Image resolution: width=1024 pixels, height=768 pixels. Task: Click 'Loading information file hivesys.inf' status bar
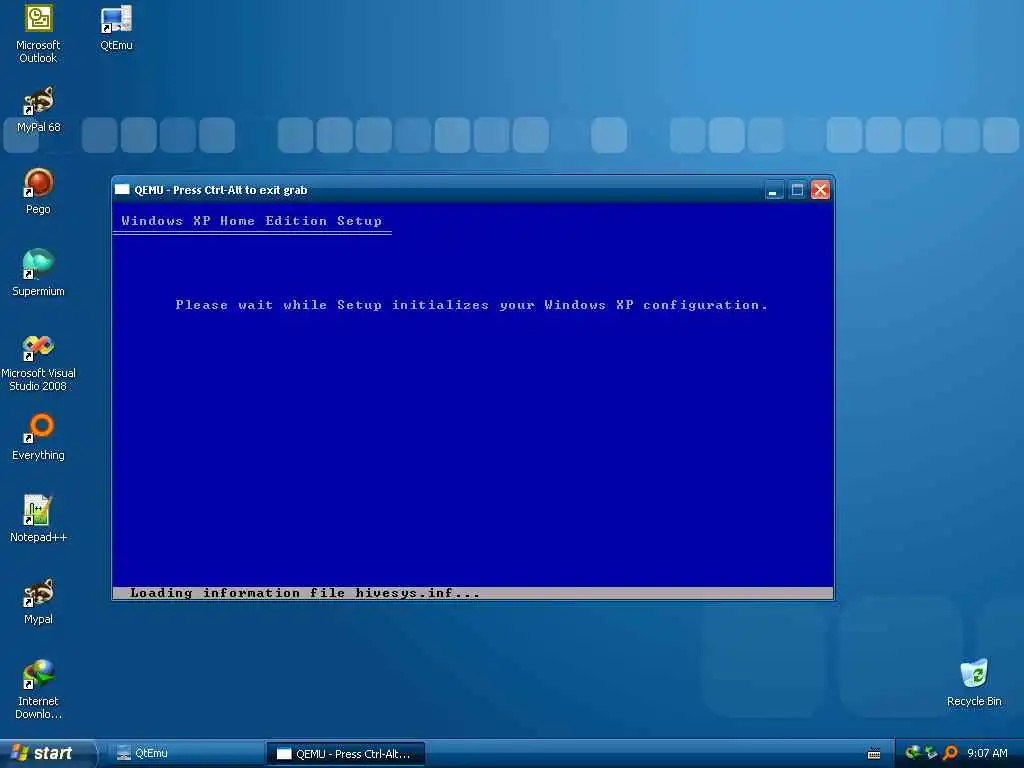pyautogui.click(x=473, y=593)
